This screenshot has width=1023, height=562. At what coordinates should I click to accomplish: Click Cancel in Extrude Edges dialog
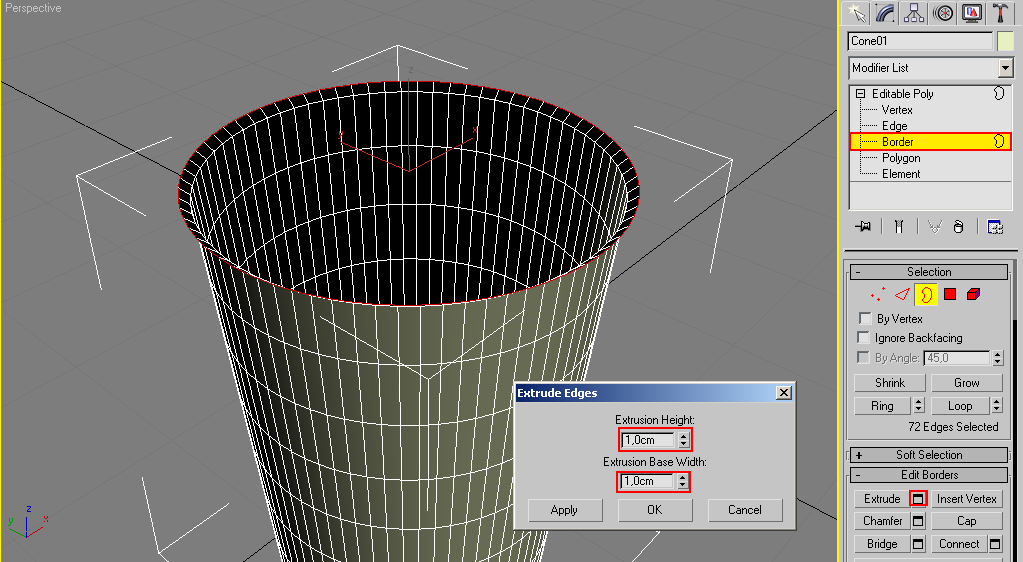click(745, 510)
